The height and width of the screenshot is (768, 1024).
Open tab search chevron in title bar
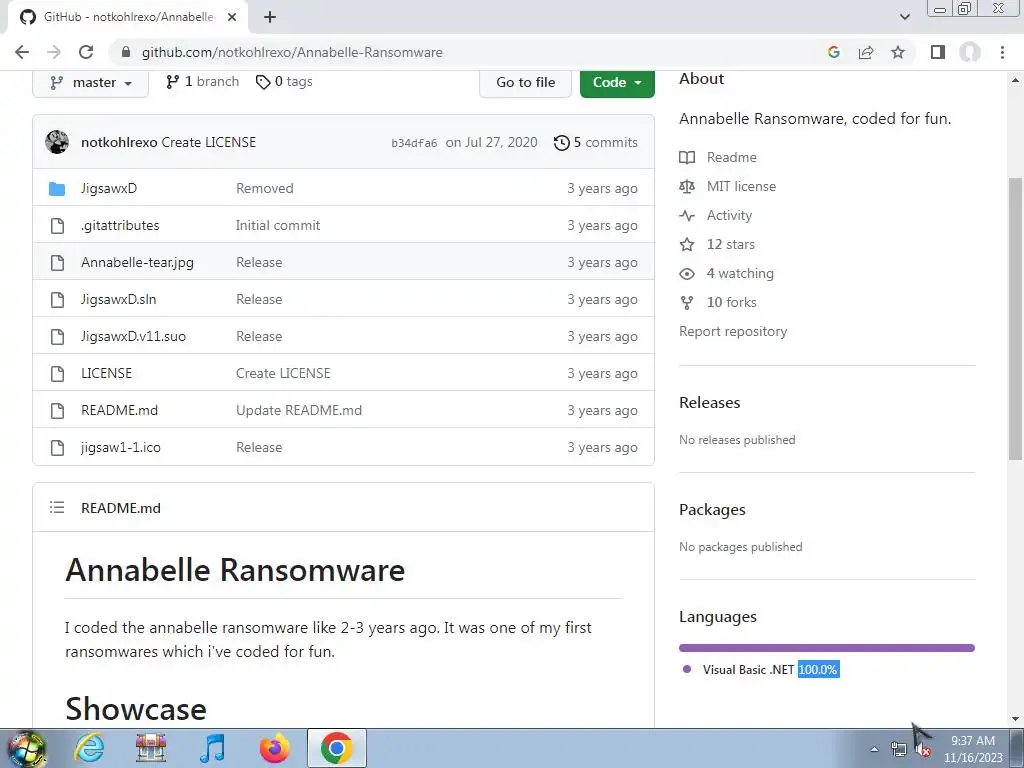coord(904,17)
